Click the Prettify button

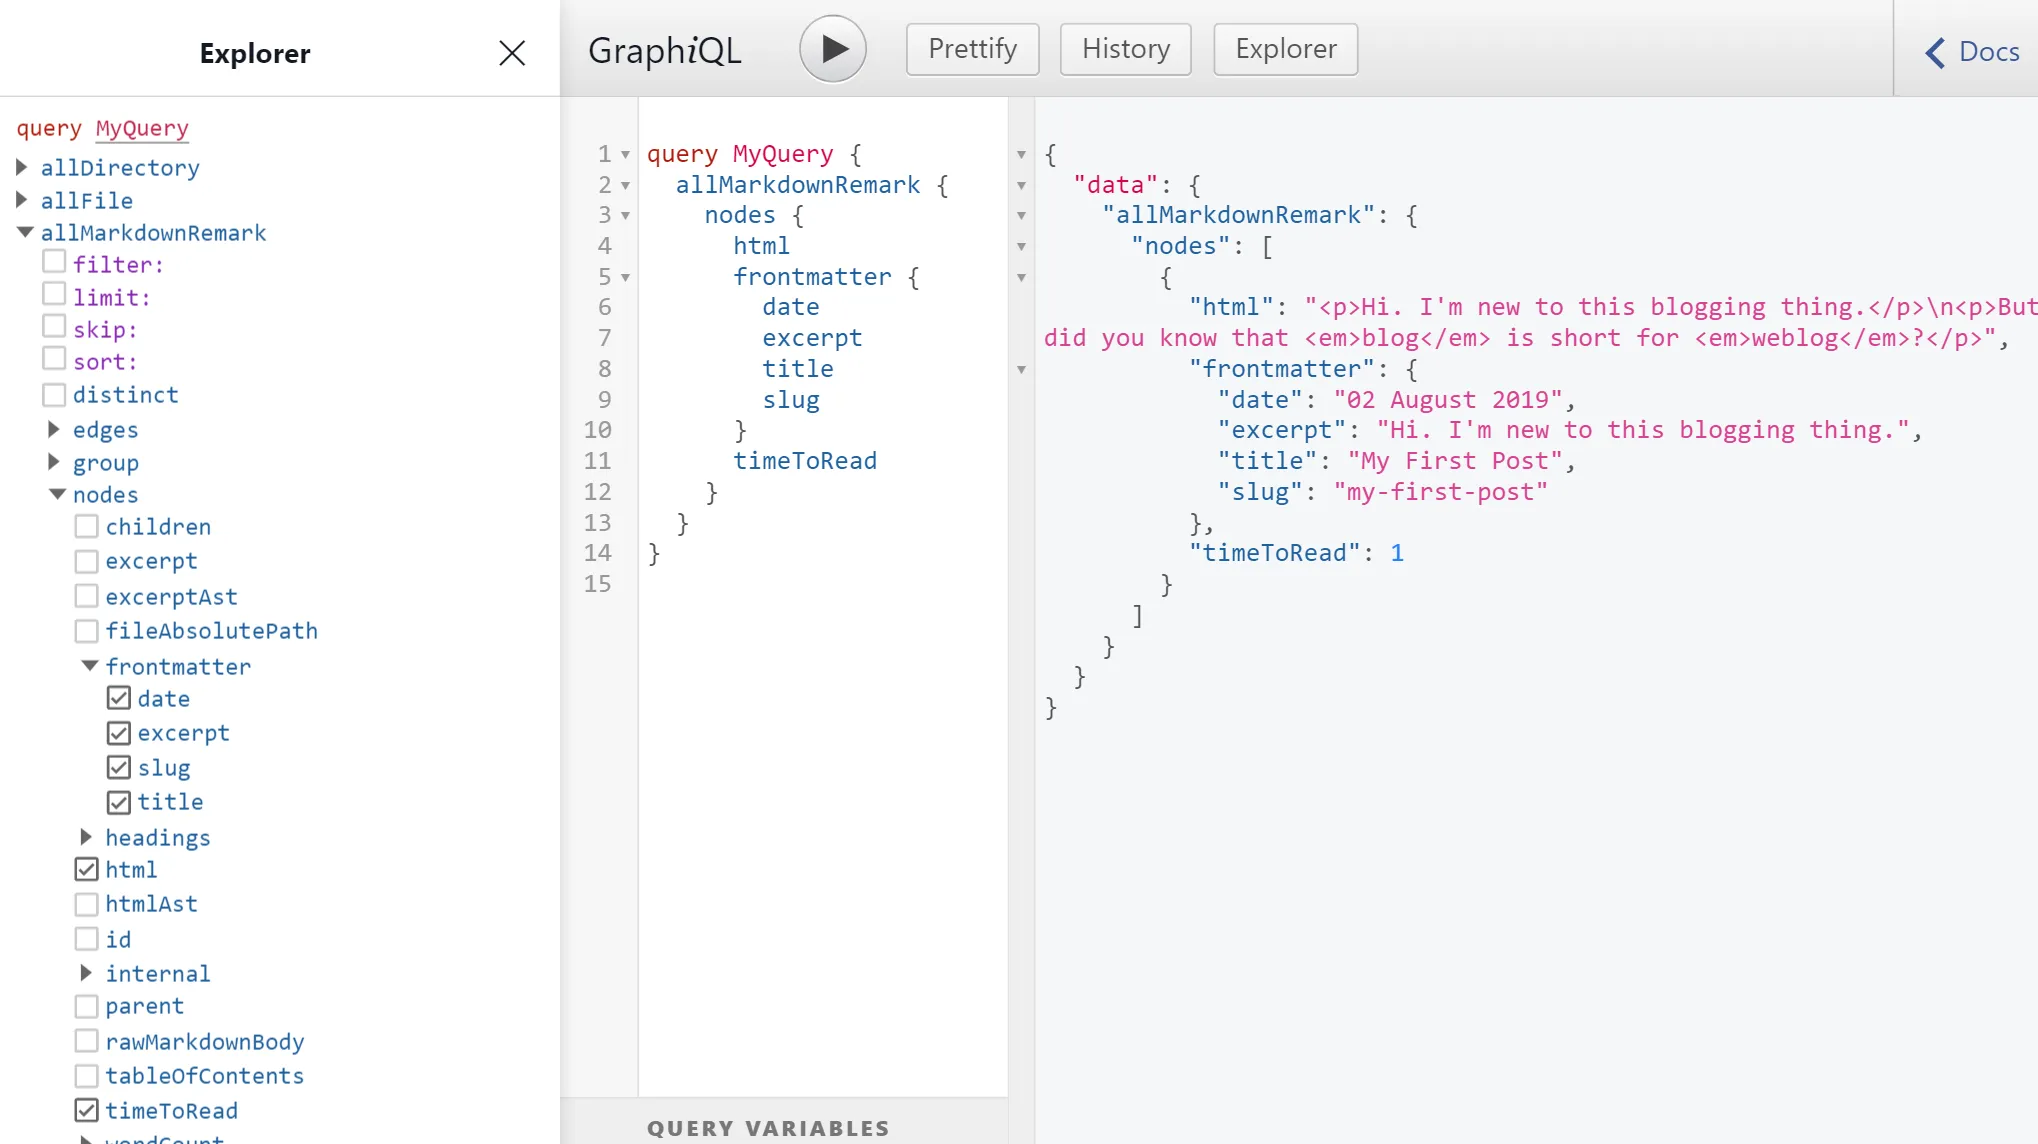(972, 49)
